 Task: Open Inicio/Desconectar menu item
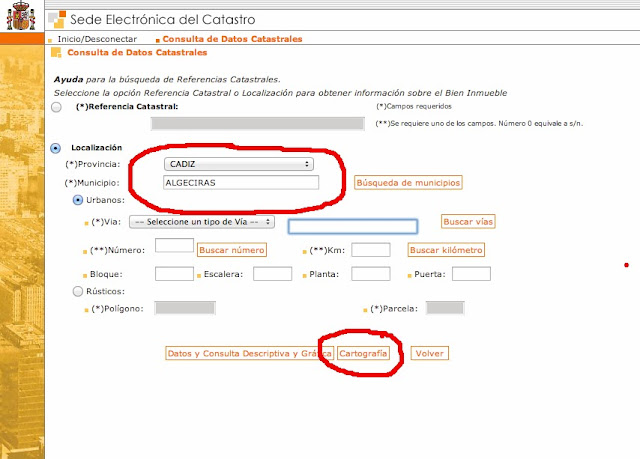(97, 39)
